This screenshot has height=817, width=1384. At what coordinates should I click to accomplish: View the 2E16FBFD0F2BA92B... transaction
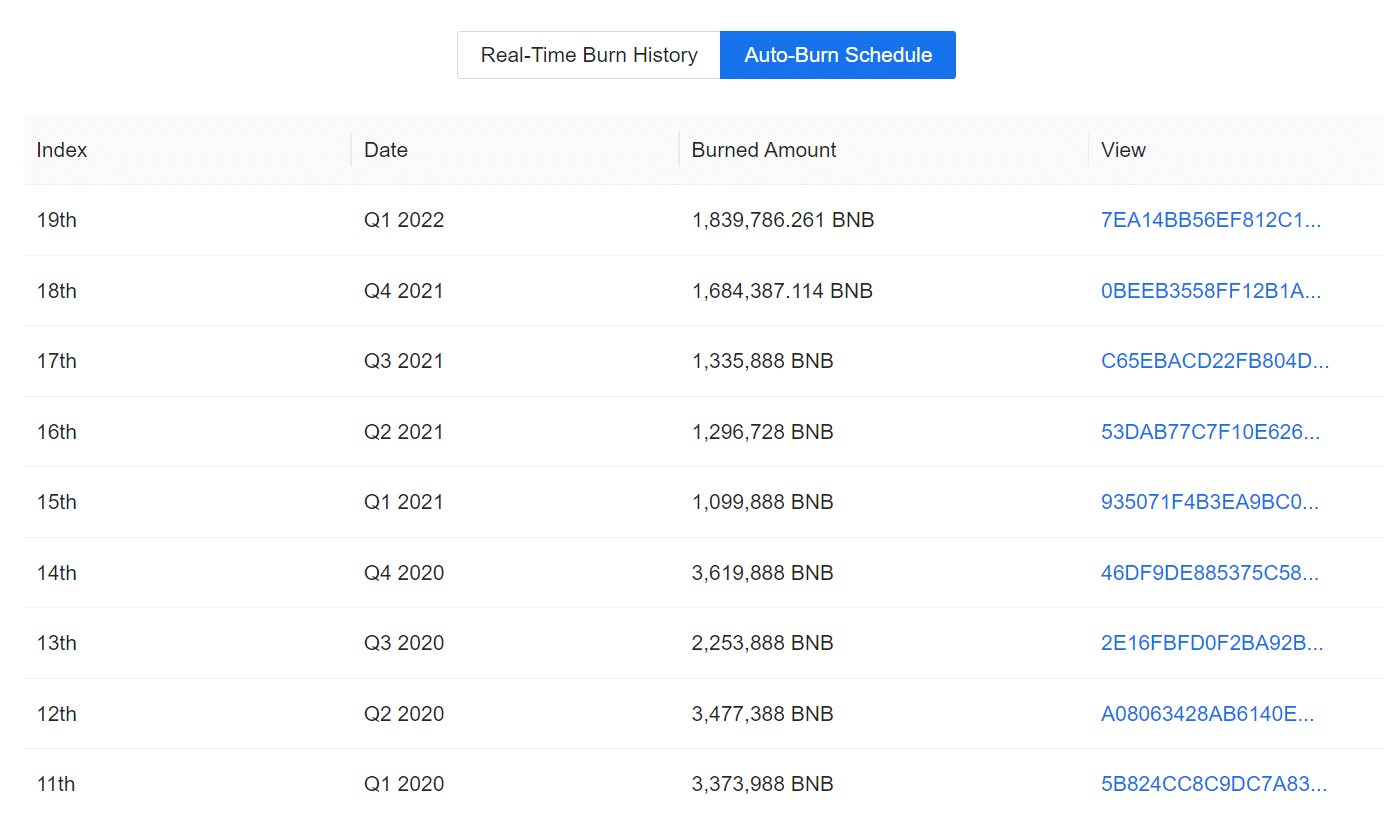pyautogui.click(x=1212, y=643)
